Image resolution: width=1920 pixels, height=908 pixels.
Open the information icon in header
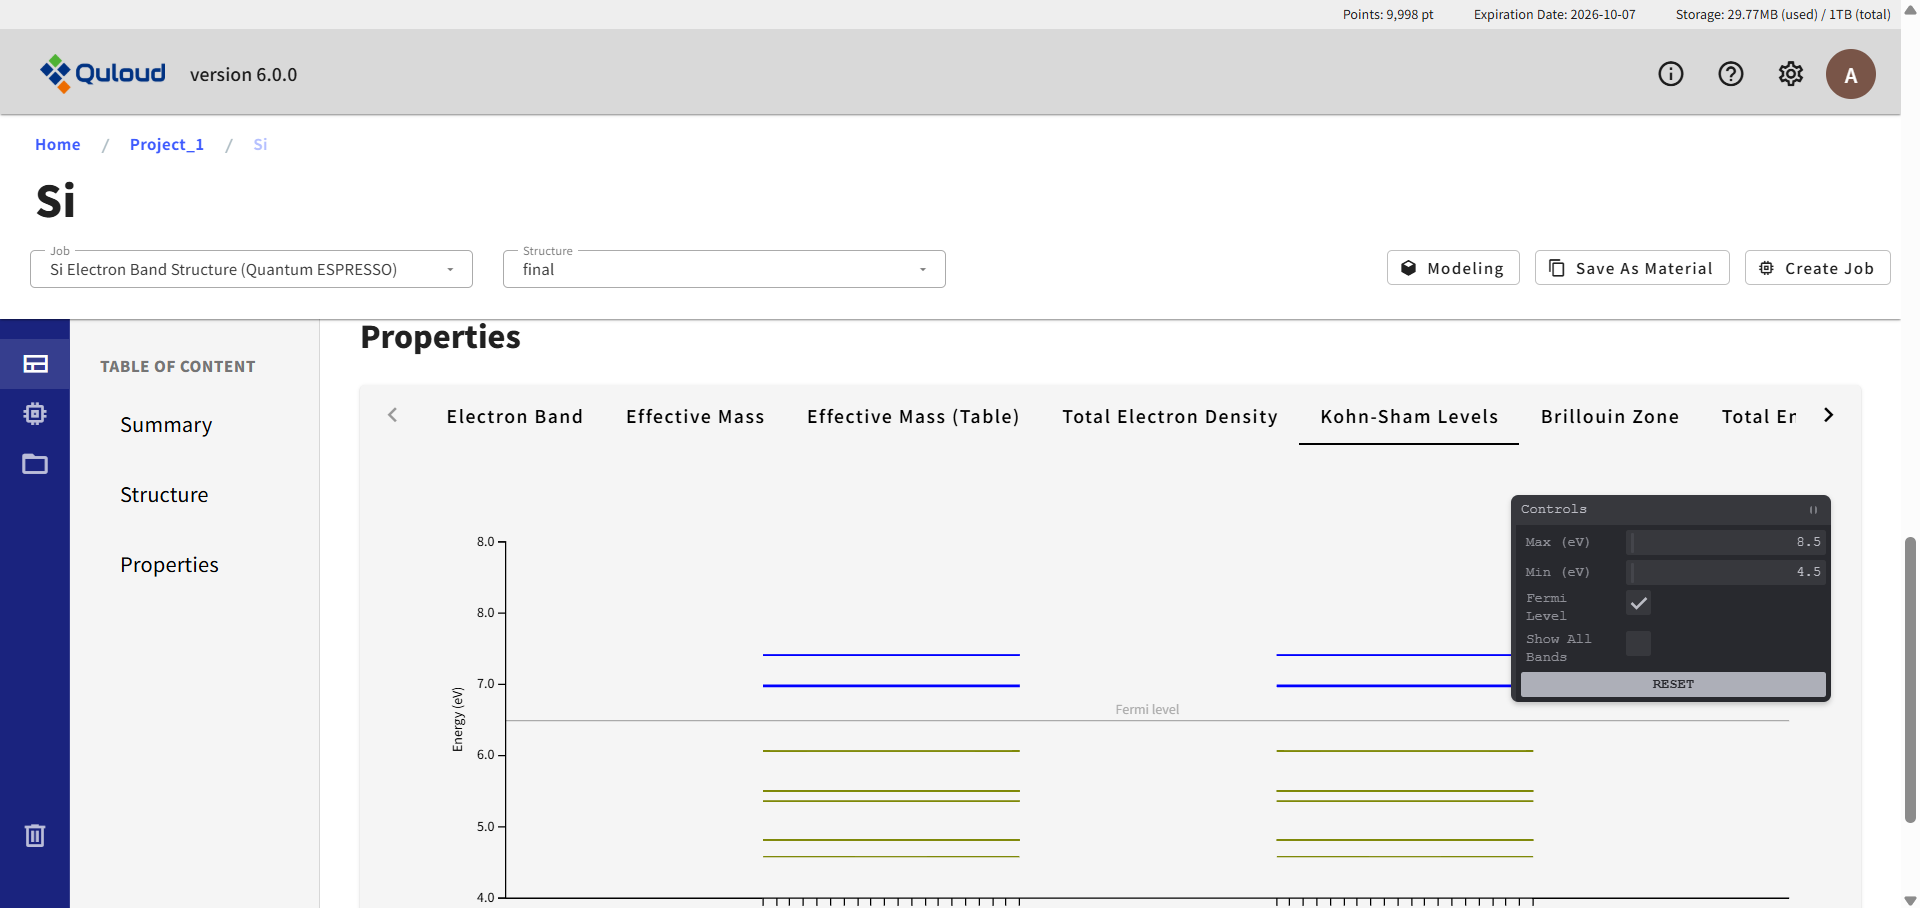(x=1670, y=74)
